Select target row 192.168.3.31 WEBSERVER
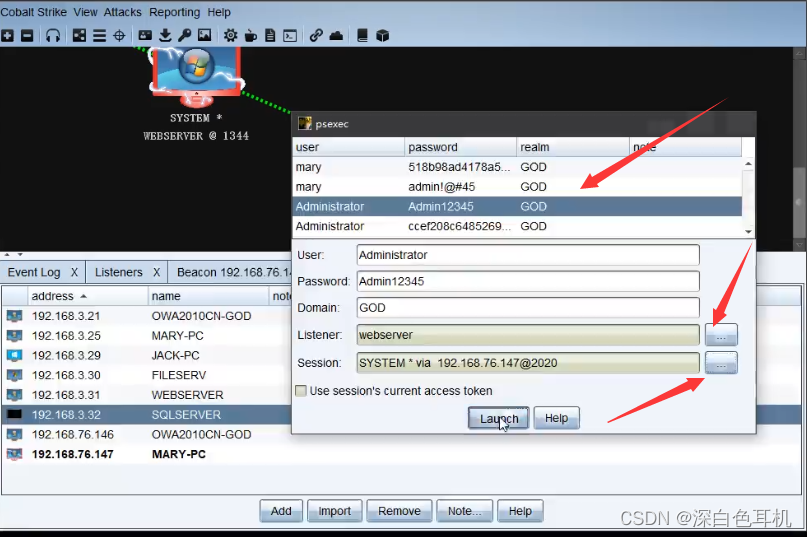The image size is (807, 537). [x=147, y=395]
